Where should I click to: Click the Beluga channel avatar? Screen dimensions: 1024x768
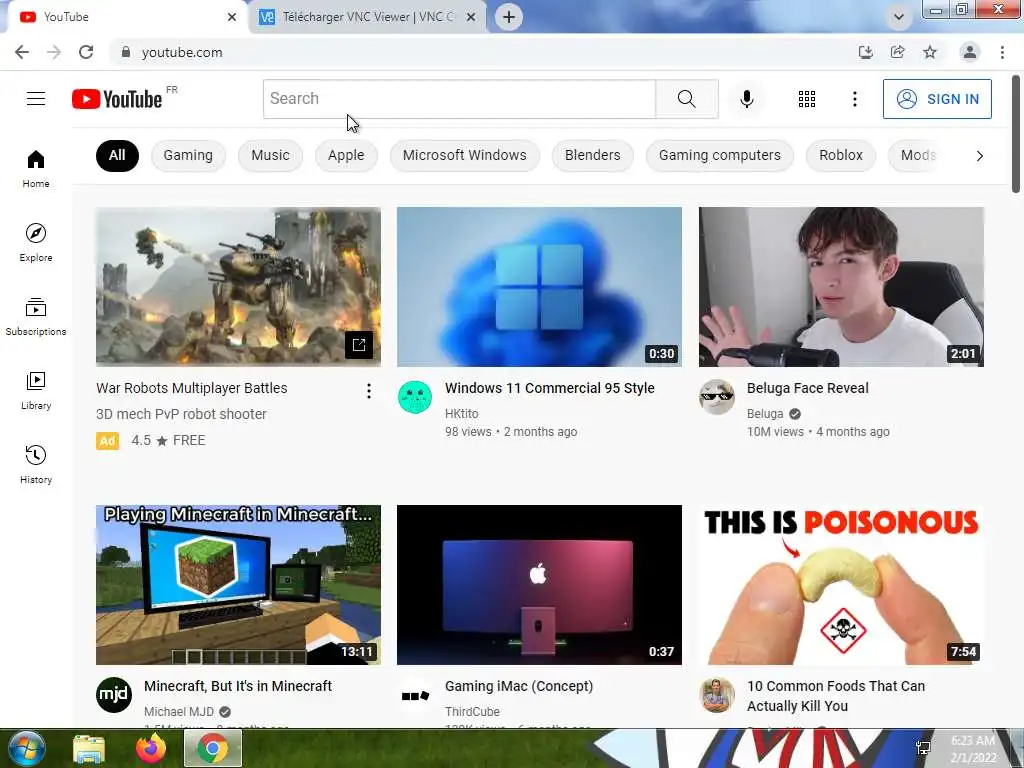click(x=716, y=397)
